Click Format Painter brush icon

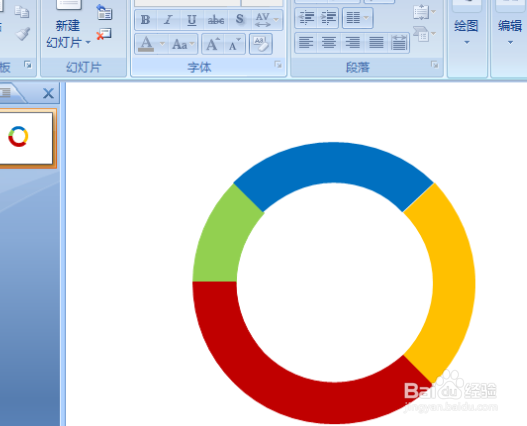click(23, 34)
